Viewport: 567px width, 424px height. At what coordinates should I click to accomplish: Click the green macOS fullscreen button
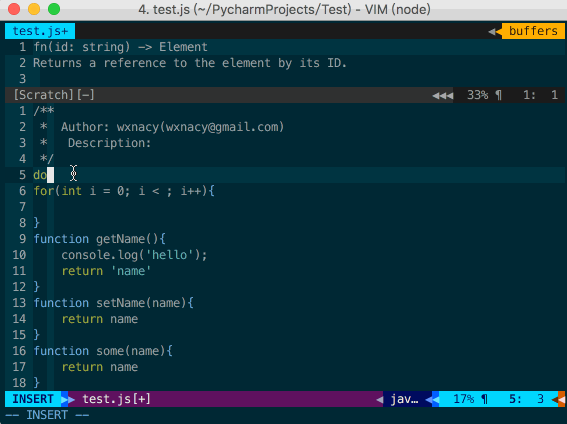[54, 9]
